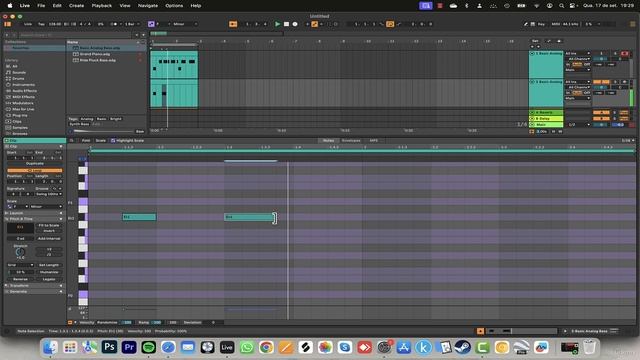The image size is (640, 360).
Task: Click the Scale button in note editor
Action: click(x=100, y=140)
